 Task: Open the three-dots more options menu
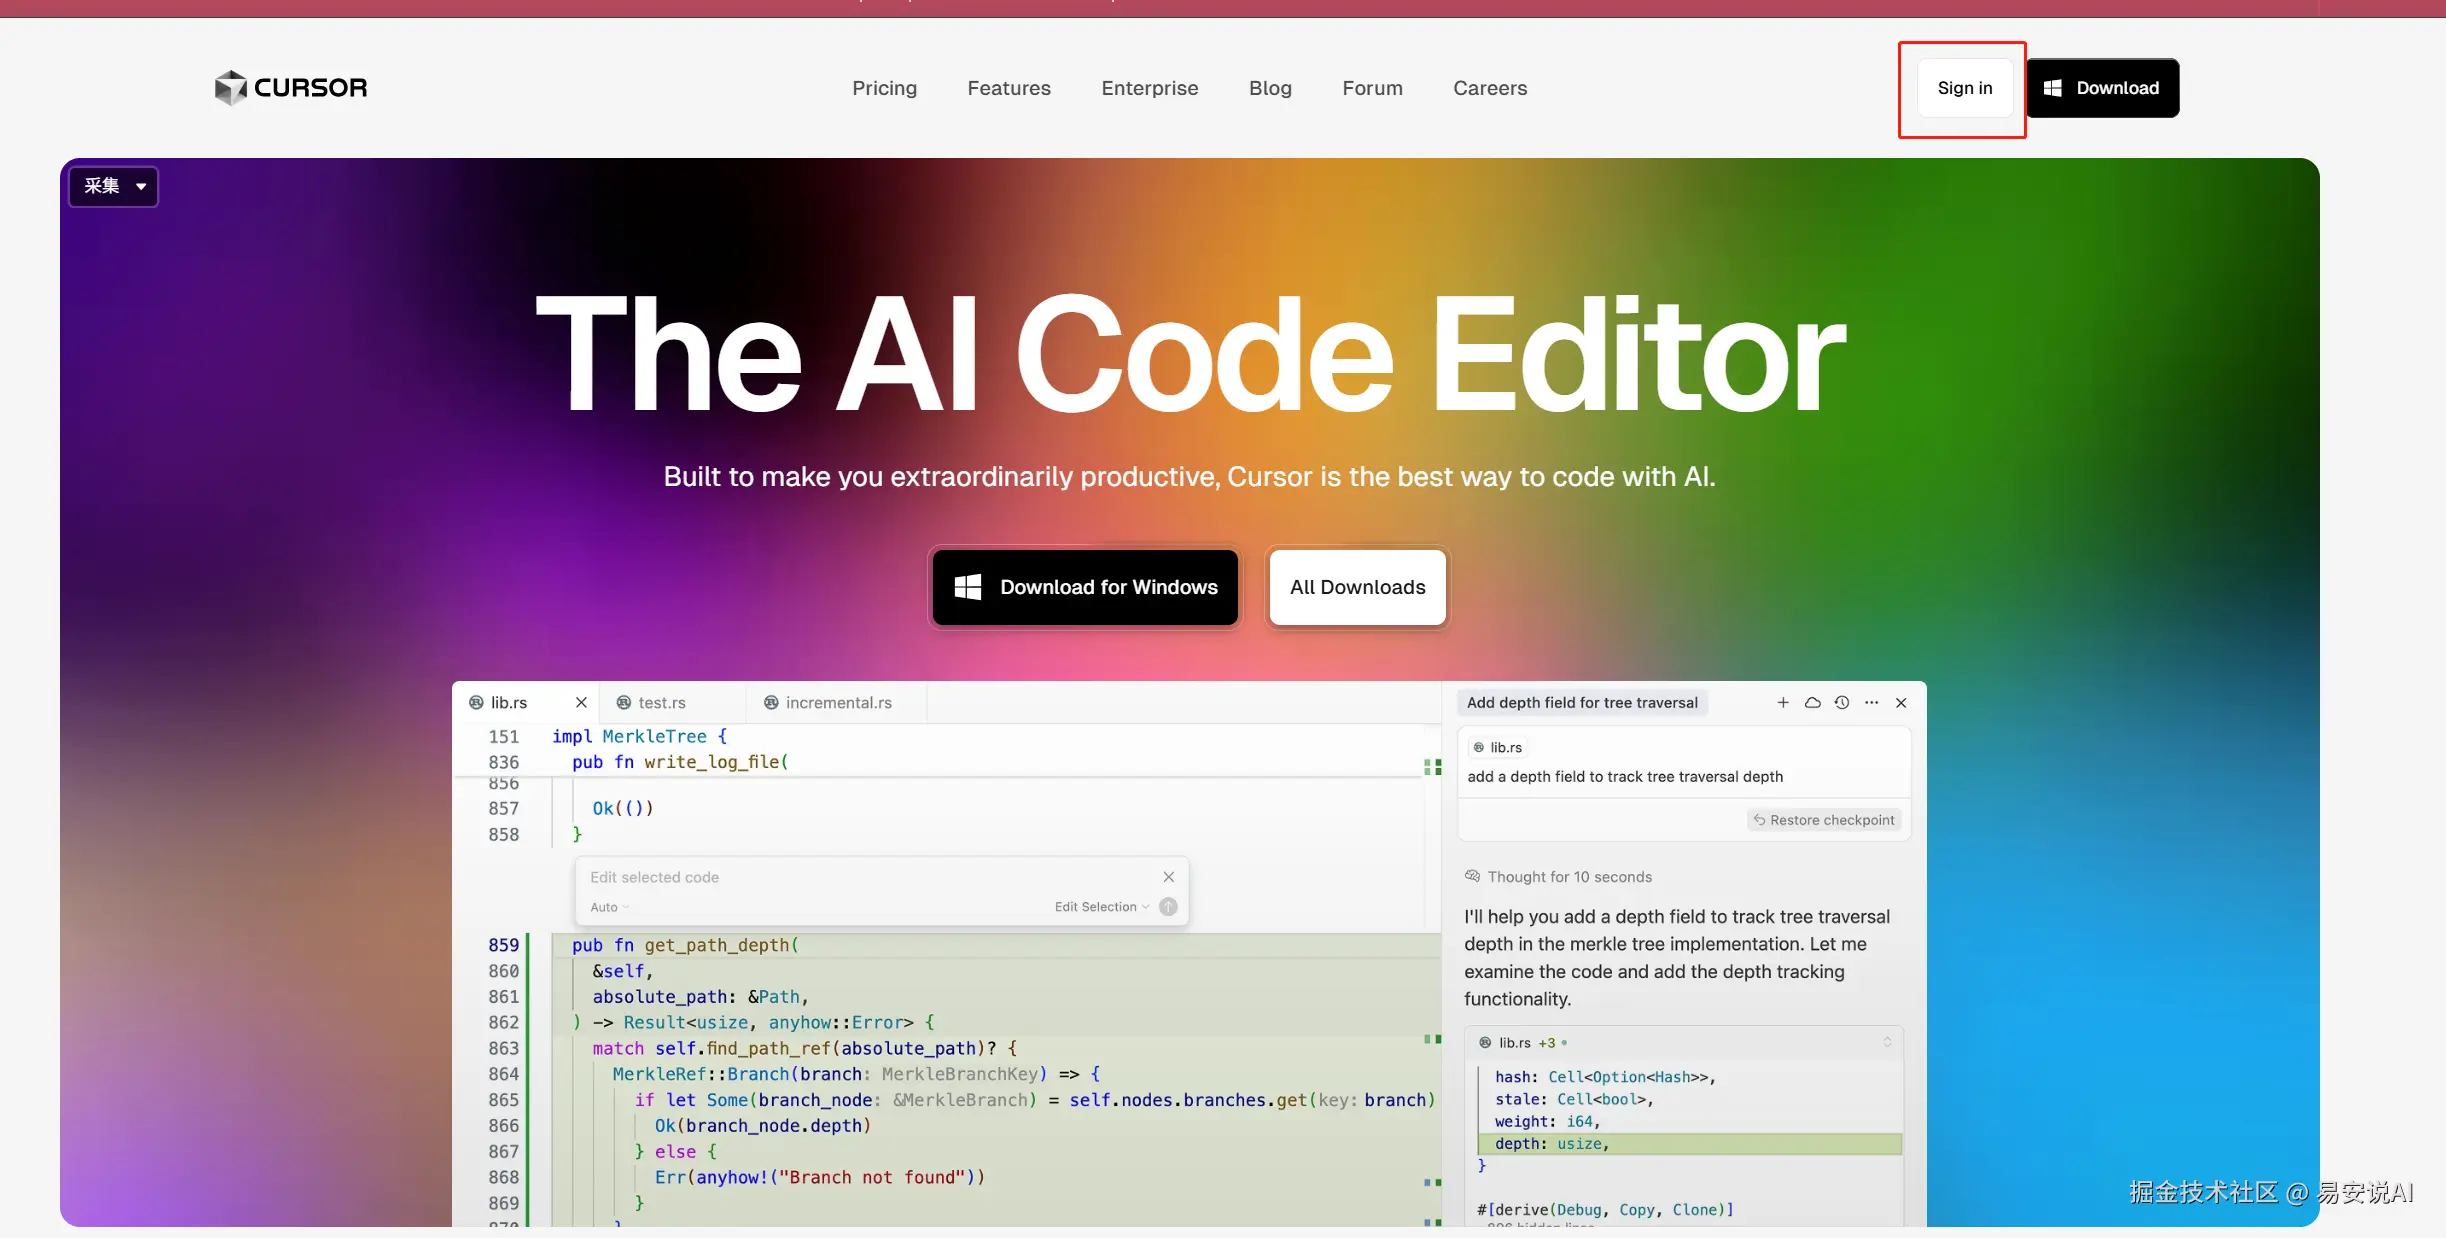point(1871,703)
